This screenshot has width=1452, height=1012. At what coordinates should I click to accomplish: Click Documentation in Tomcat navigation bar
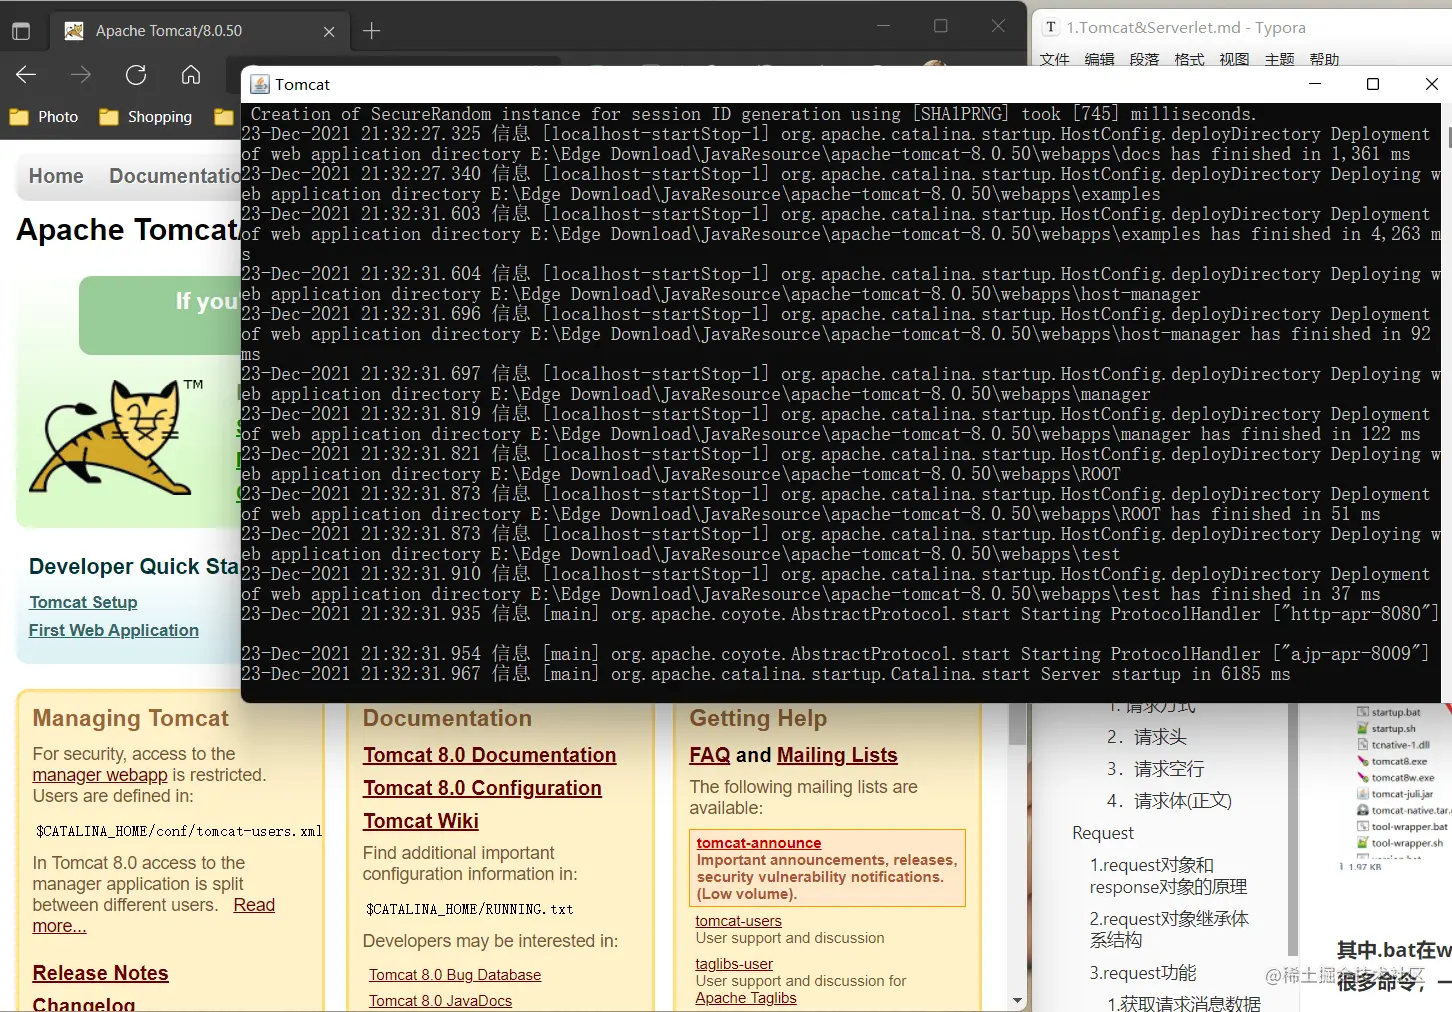point(174,176)
